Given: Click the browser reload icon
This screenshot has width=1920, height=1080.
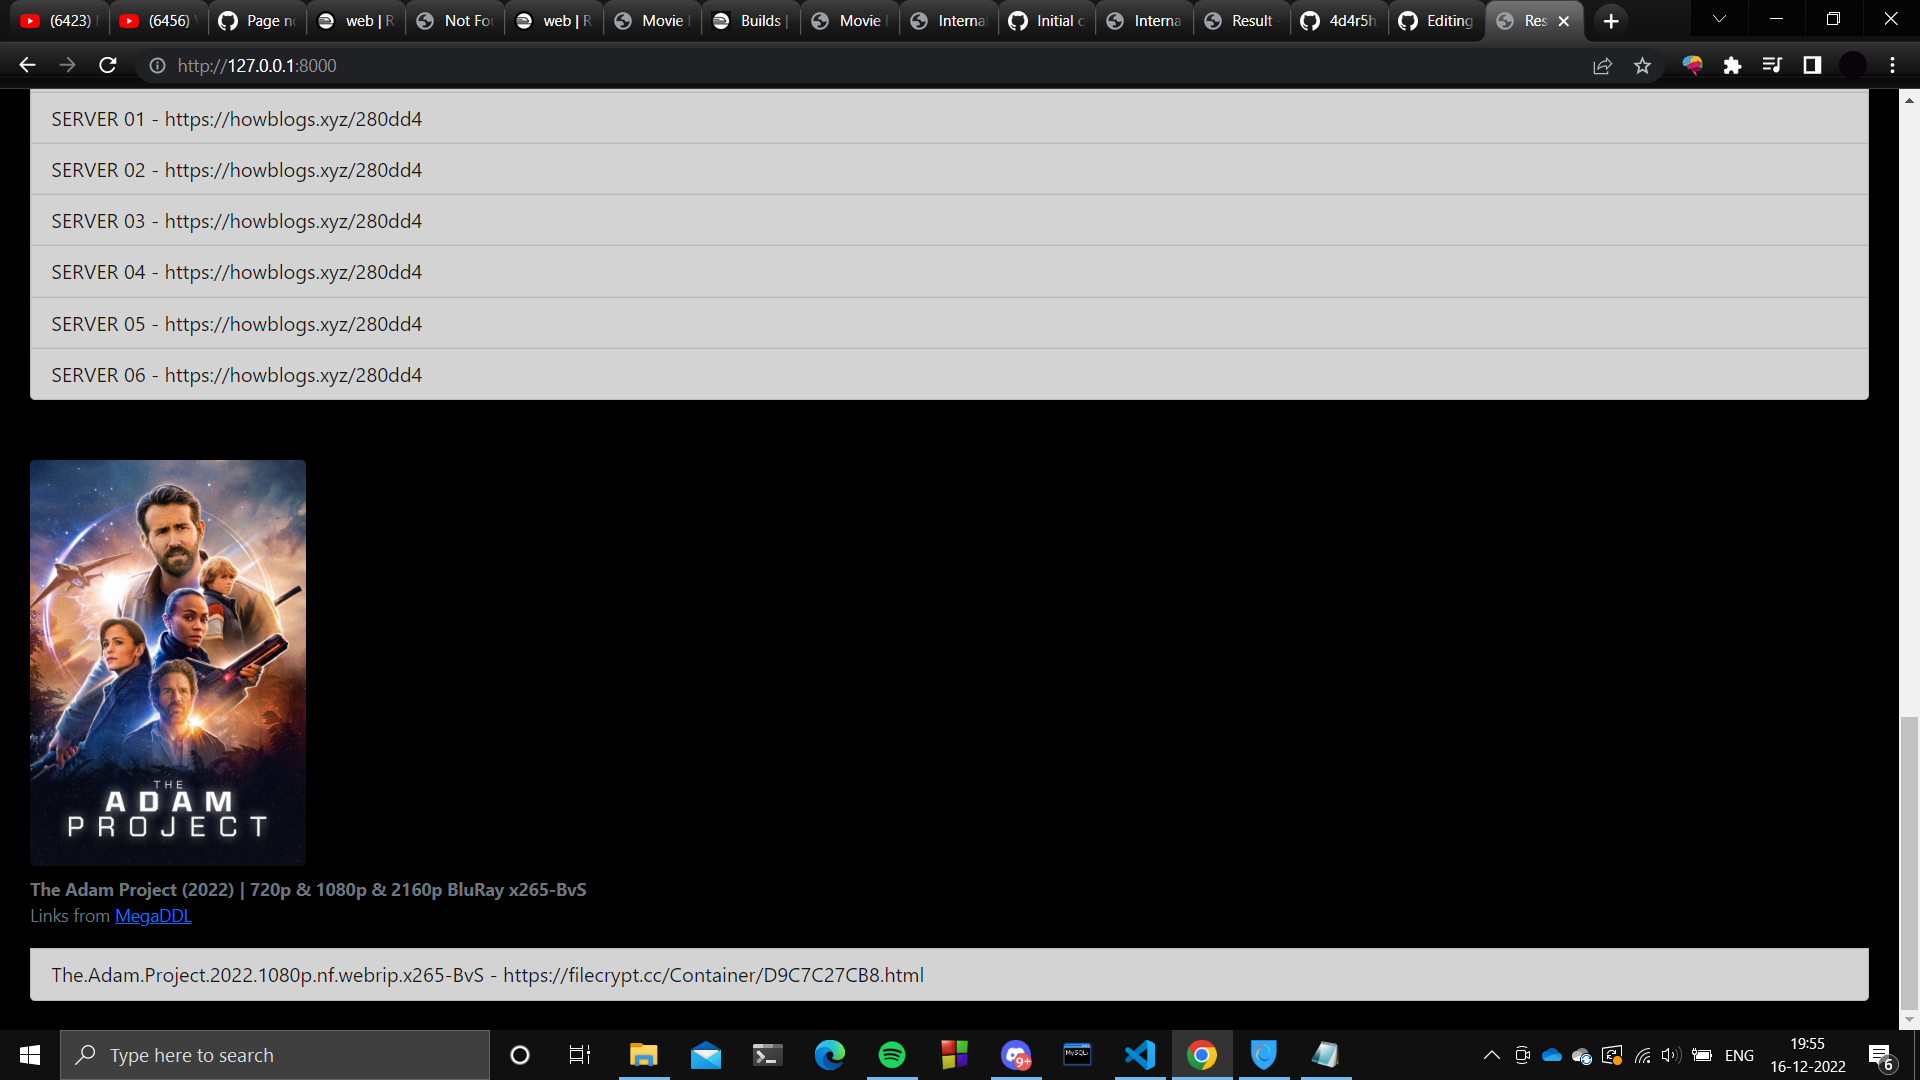Looking at the screenshot, I should pos(108,65).
